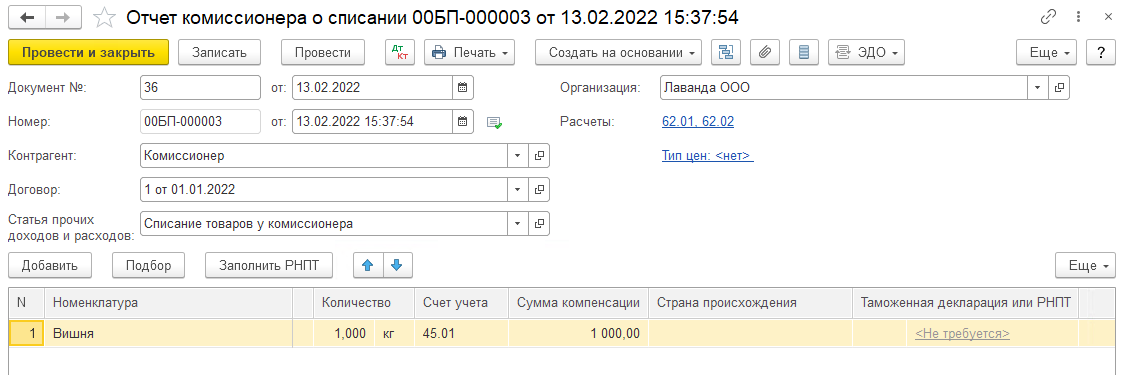Select account cell 45.01
The image size is (1123, 375).
click(x=461, y=333)
